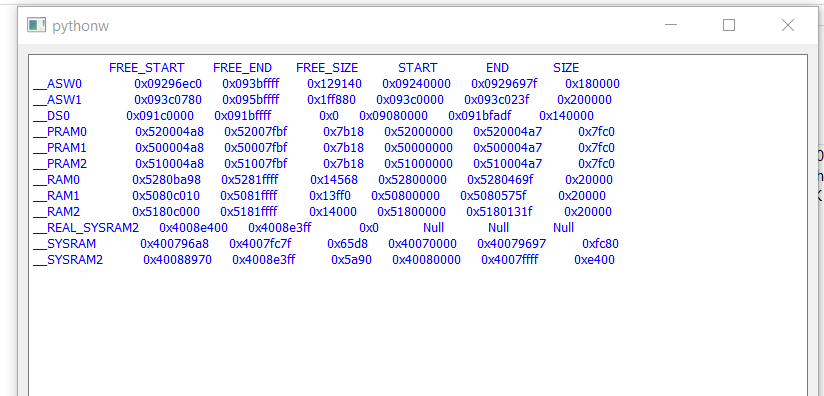824x396 pixels.
Task: Select the __RAM2 row label
Action: coord(56,212)
